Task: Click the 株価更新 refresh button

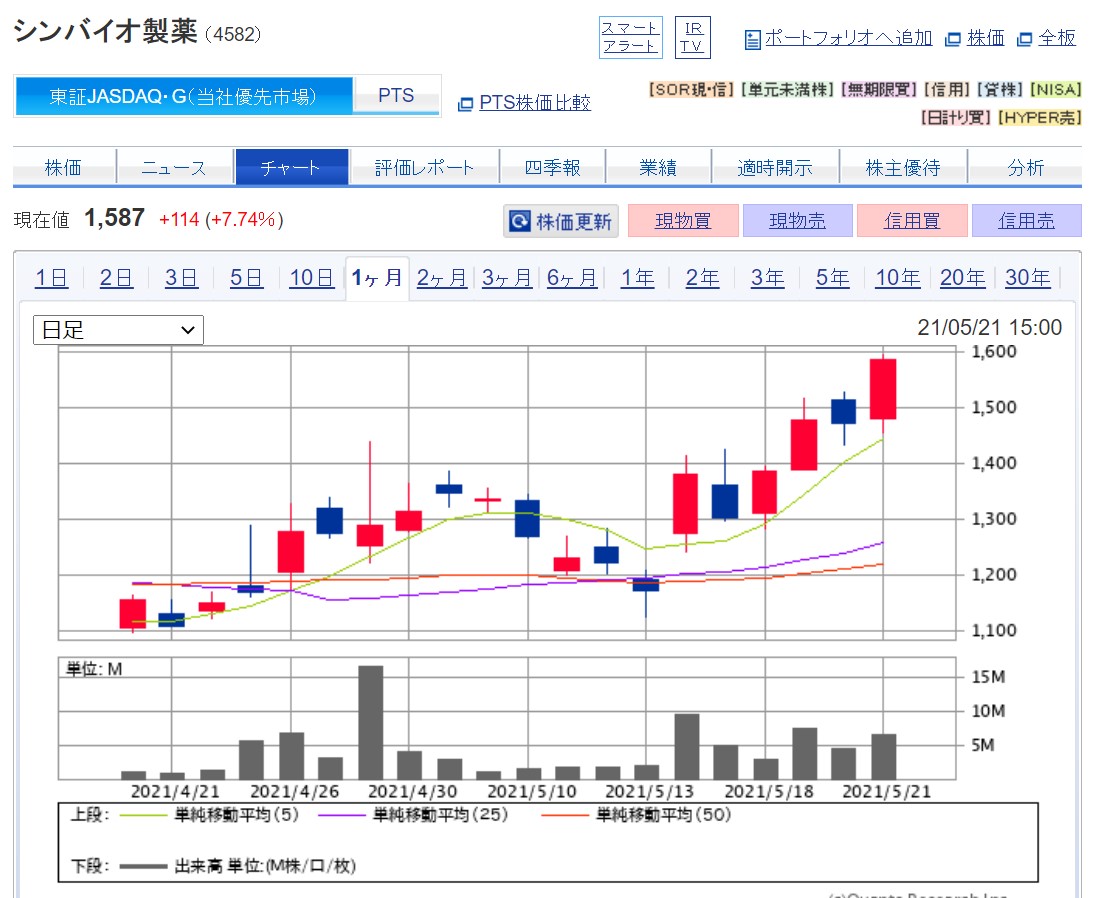Action: (561, 221)
